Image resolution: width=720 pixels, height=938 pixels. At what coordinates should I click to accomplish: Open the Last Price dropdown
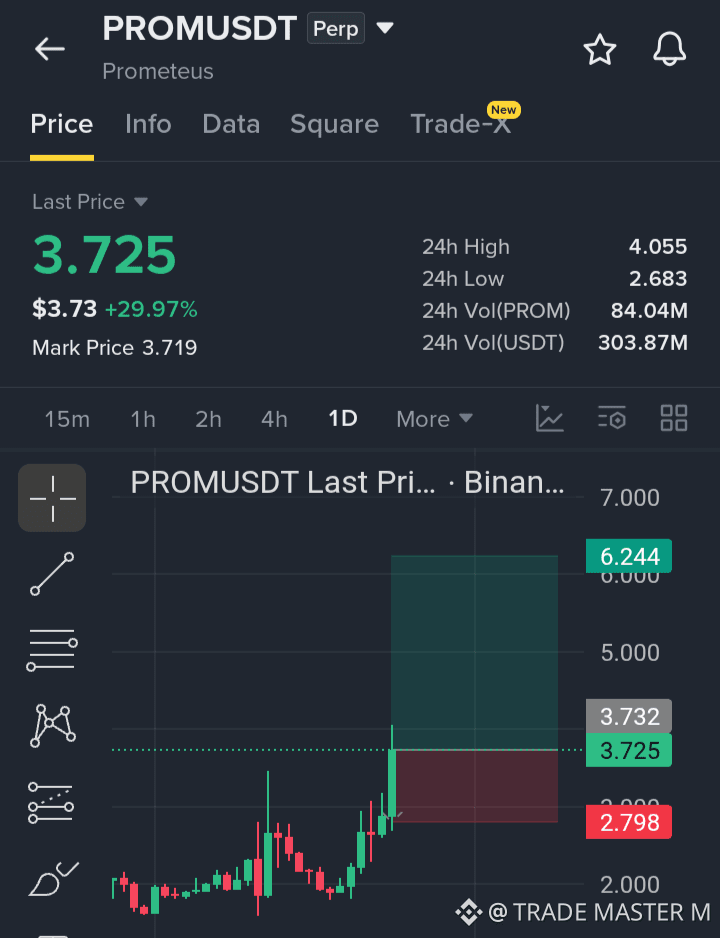coord(90,202)
